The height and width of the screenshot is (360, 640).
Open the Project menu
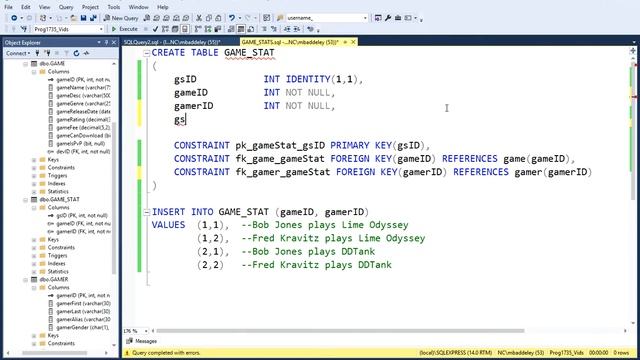[90, 7]
